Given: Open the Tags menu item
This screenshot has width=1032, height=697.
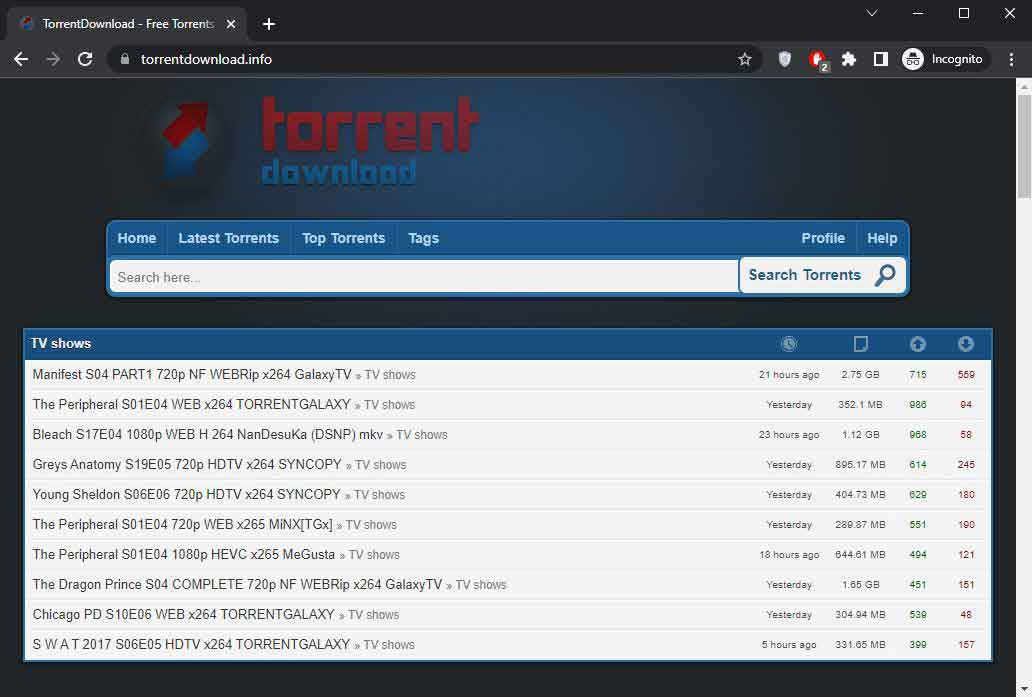Looking at the screenshot, I should [423, 238].
